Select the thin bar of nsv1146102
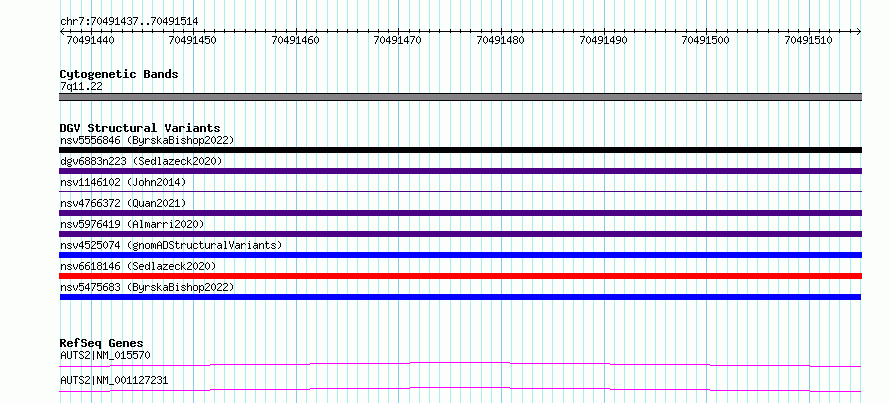Screen dimensions: 890x403 460,192
